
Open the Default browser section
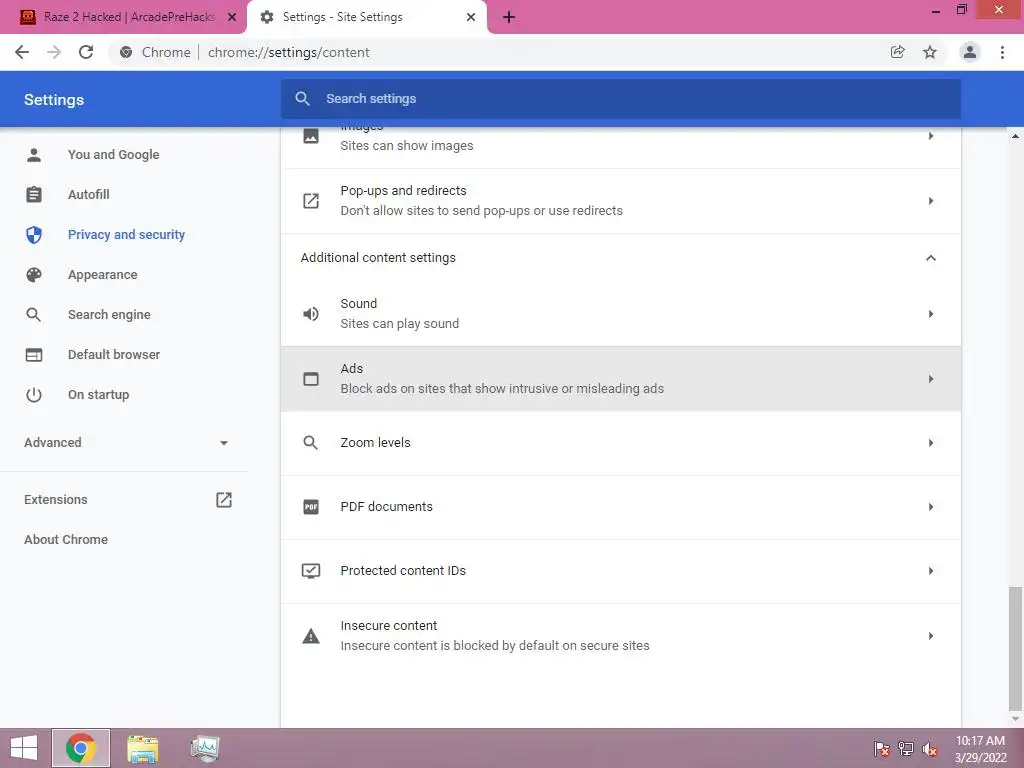[x=114, y=355]
